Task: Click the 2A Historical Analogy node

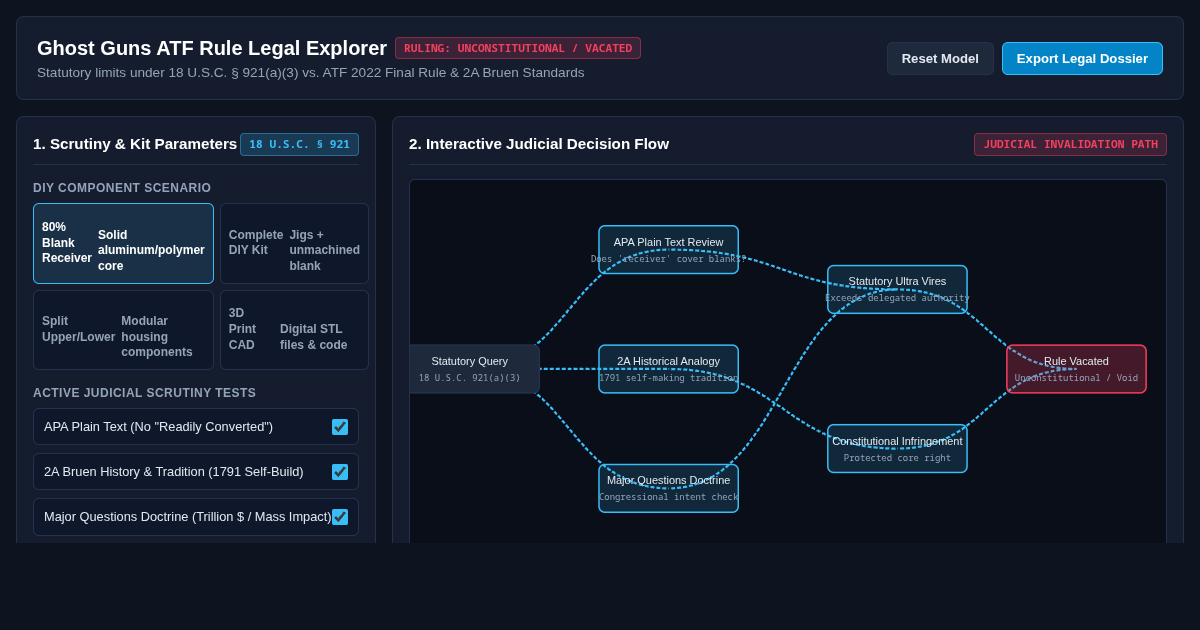Action: coord(668,369)
